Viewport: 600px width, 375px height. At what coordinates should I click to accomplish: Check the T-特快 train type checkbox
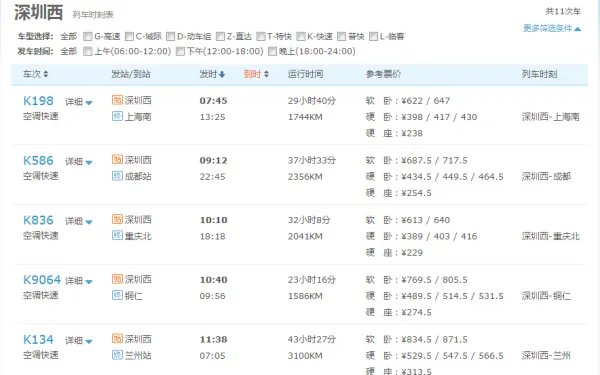click(261, 36)
